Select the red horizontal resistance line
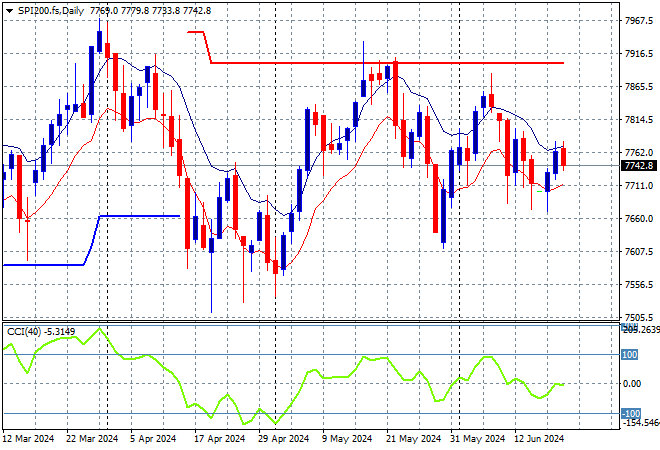Image resolution: width=660 pixels, height=450 pixels. pyautogui.click(x=387, y=63)
